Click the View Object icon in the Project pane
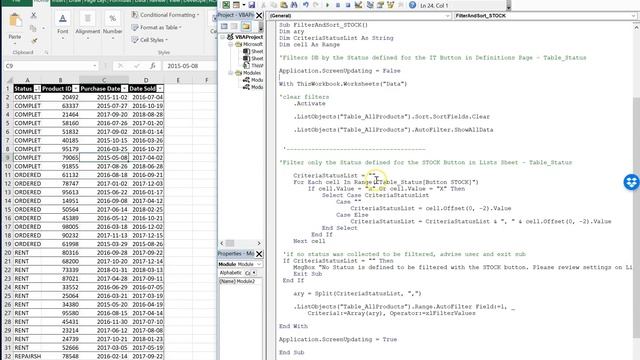This screenshot has width=640, height=360. (234, 27)
